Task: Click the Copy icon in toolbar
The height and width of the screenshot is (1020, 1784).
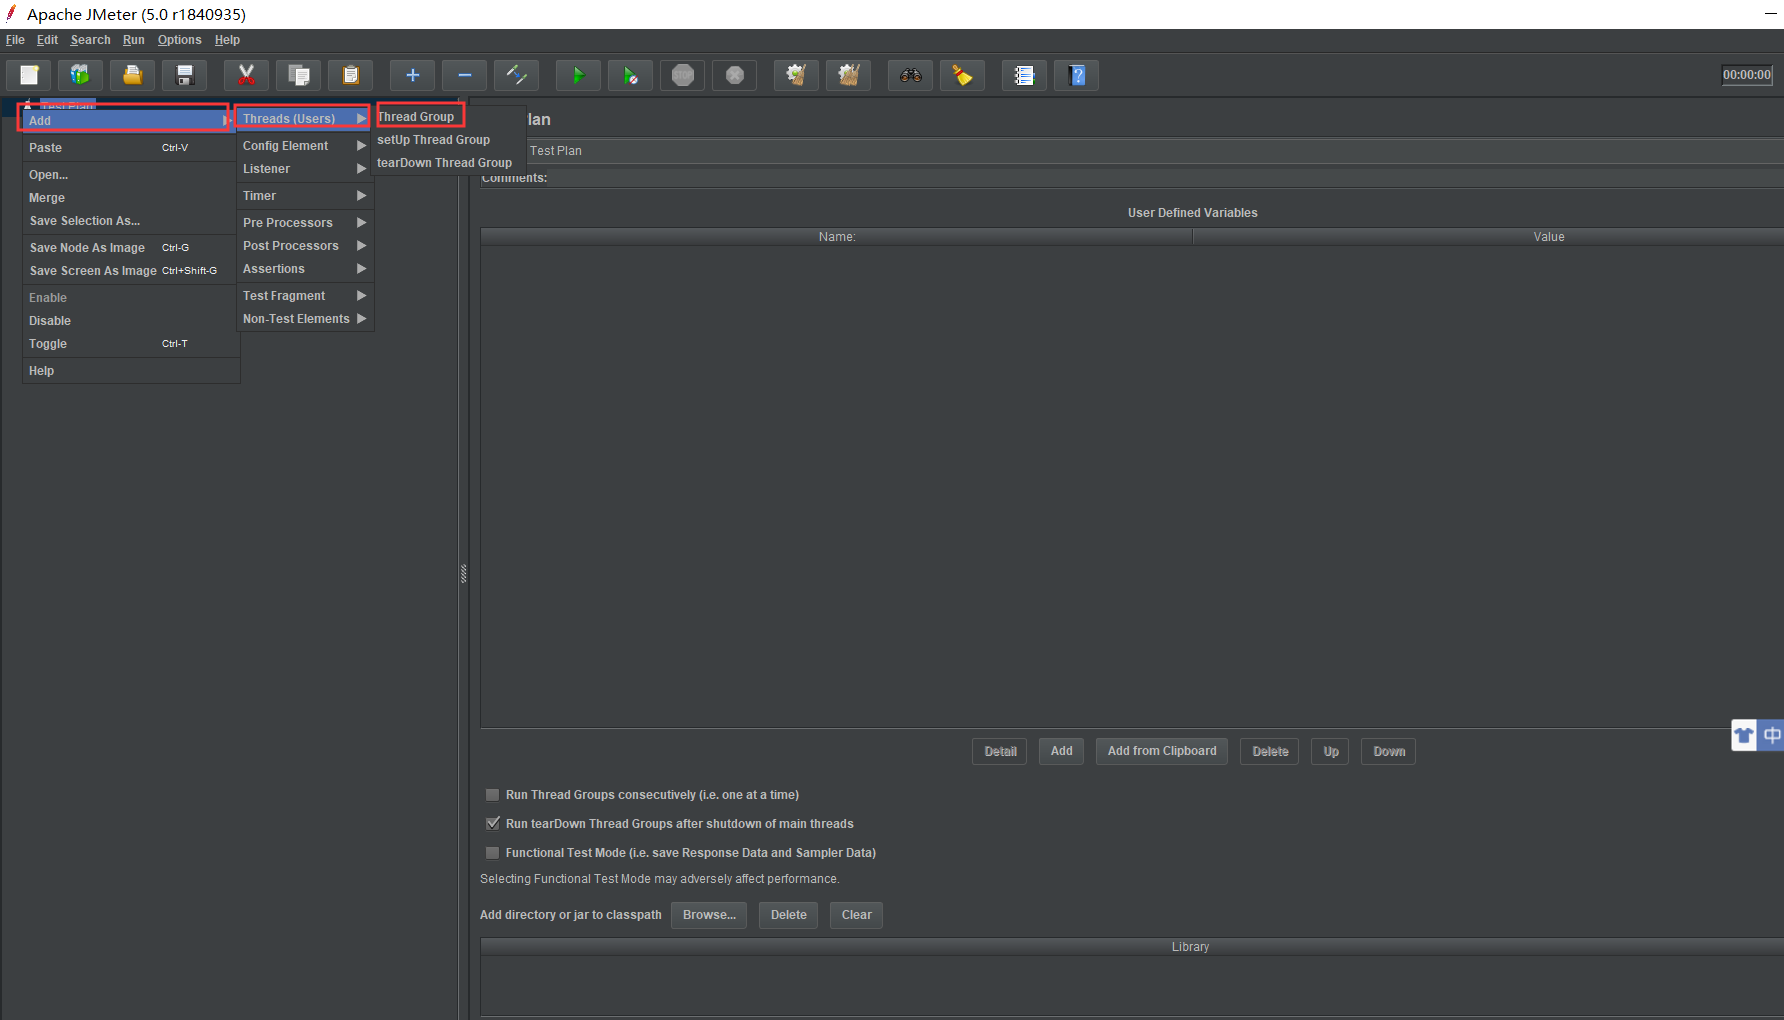Action: click(x=298, y=75)
